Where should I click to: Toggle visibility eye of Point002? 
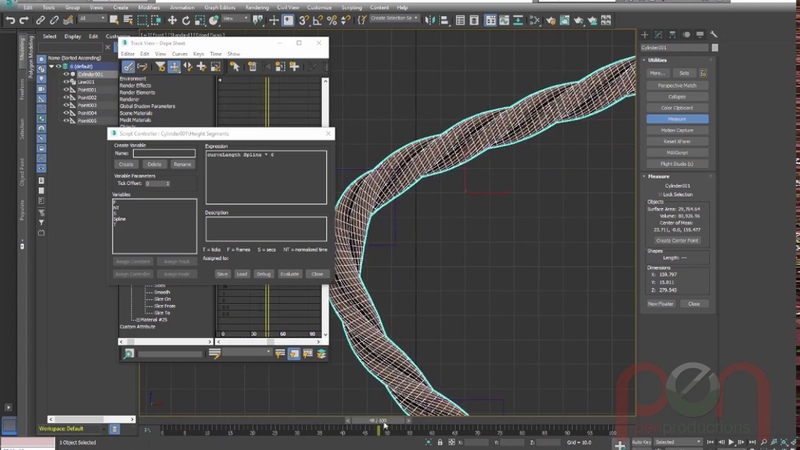tap(66, 97)
